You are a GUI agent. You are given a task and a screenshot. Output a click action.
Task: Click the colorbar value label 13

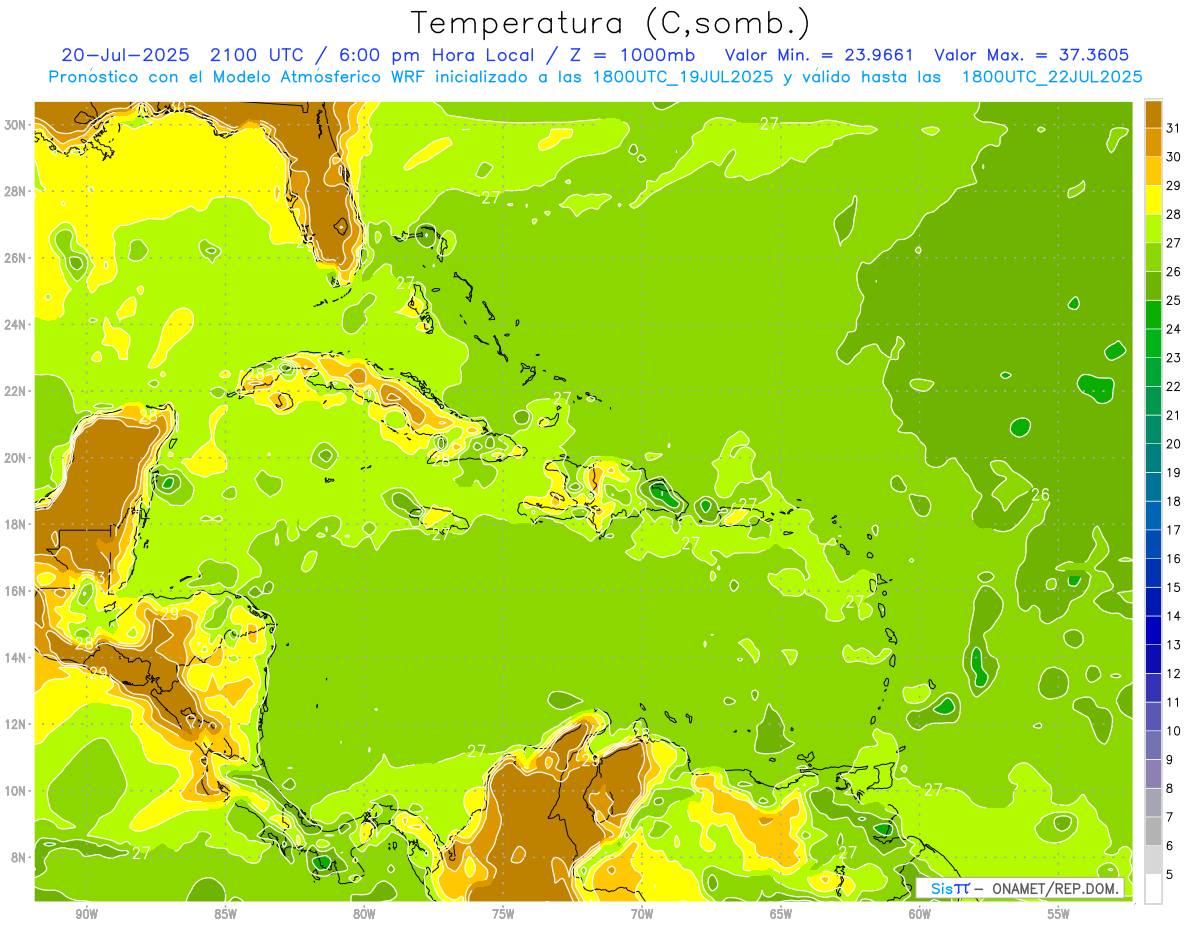click(x=1174, y=645)
